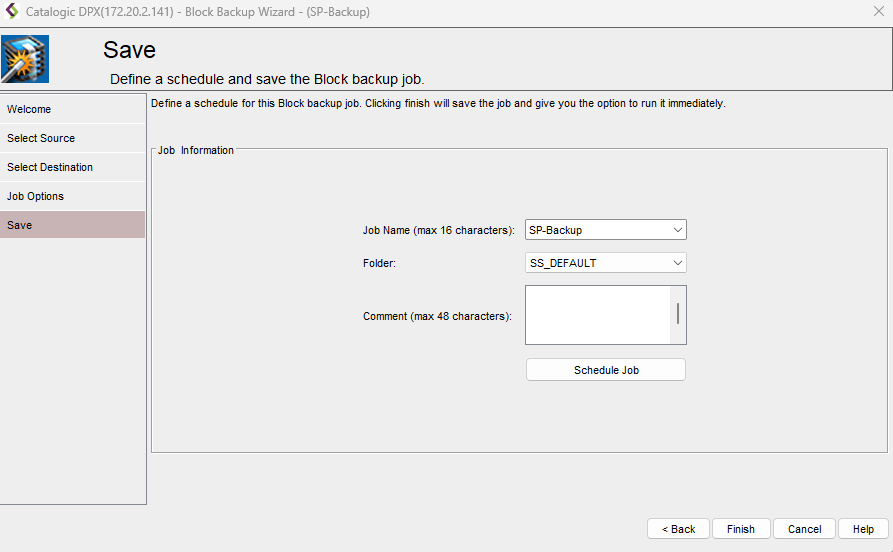Click the Comment box scrollbar
This screenshot has height=552, width=893.
(x=678, y=314)
